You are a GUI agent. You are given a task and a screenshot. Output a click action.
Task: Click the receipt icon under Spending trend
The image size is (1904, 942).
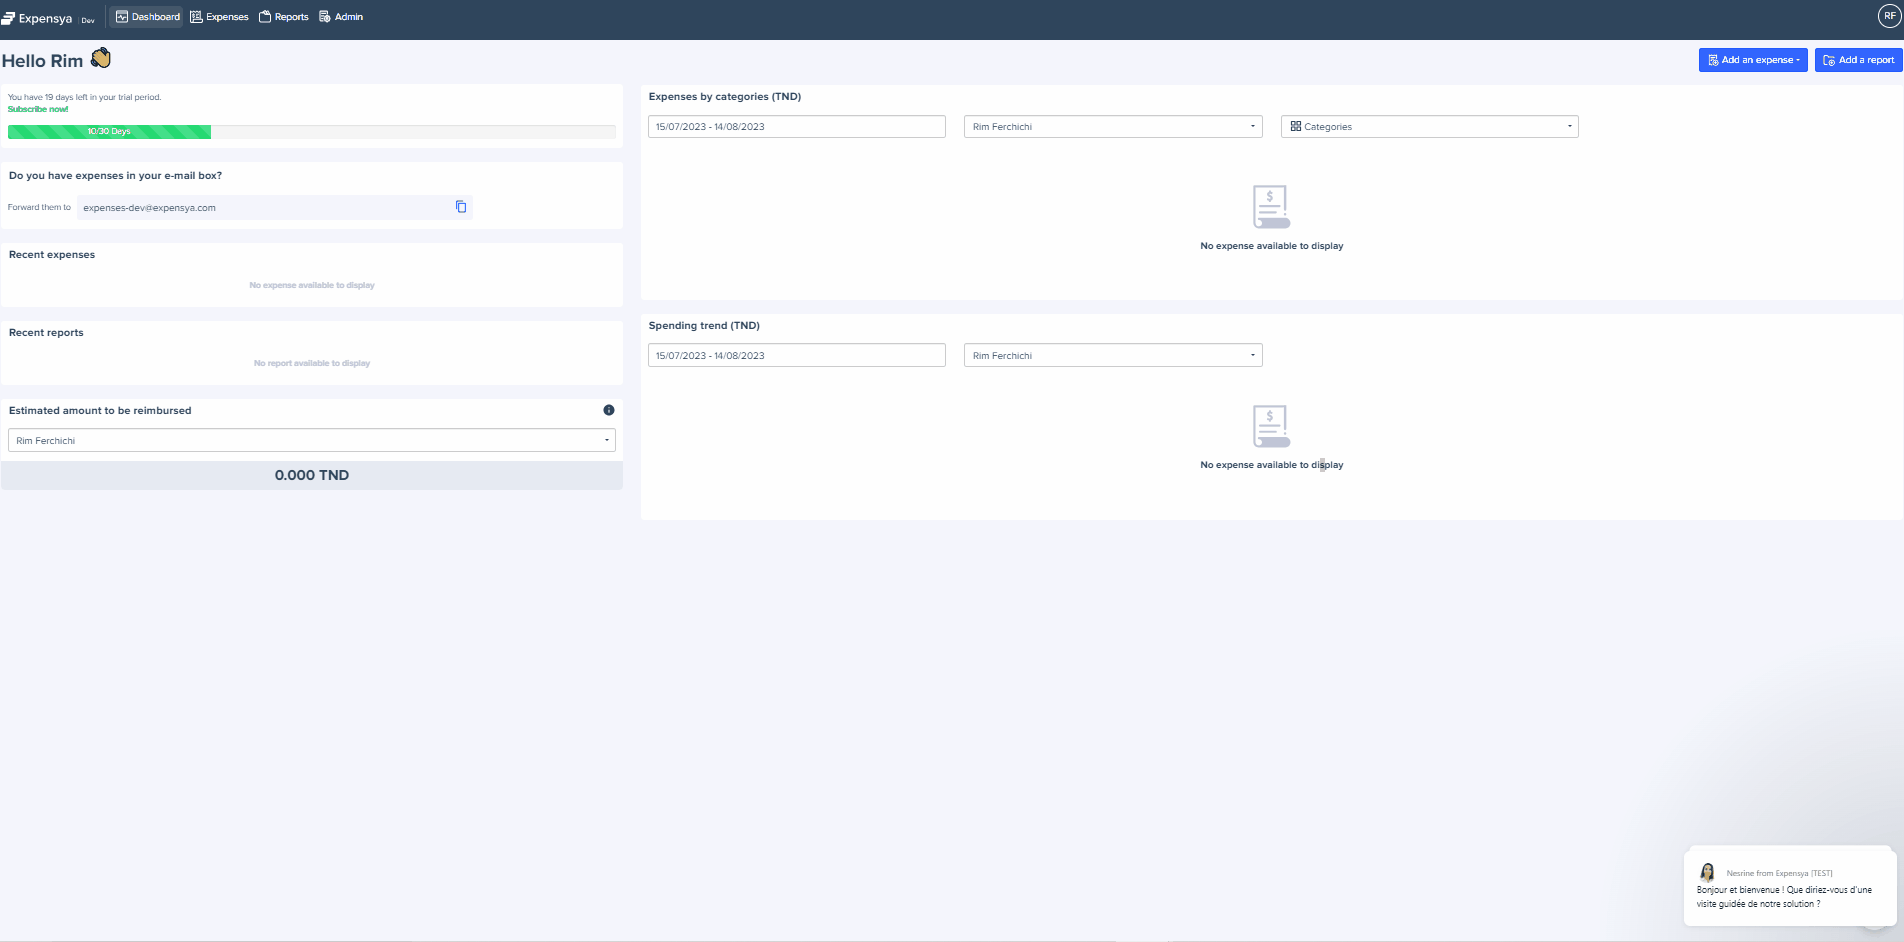pos(1271,427)
